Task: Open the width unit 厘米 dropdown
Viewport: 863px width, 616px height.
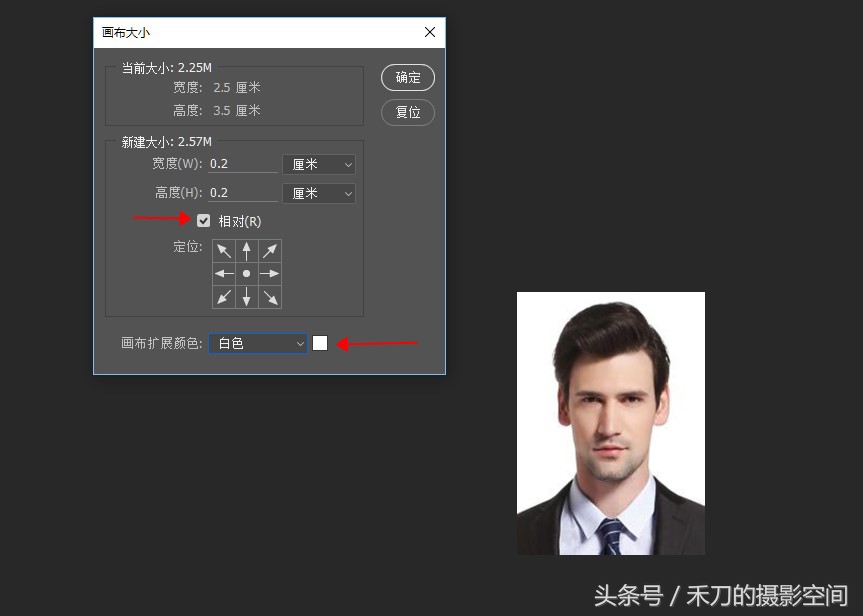Action: [318, 164]
